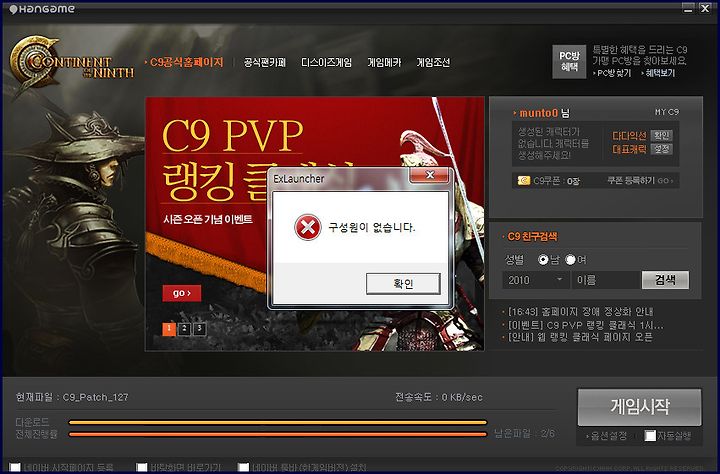Switch to banner slide 1

tap(169, 329)
